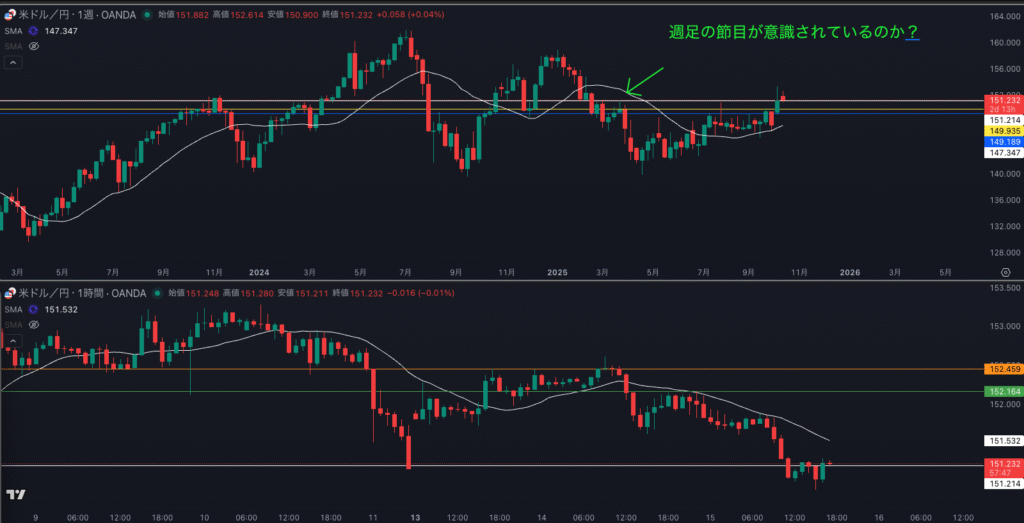
Task: Show hidden SMA on weekly chart via eye icon
Action: tap(33, 46)
